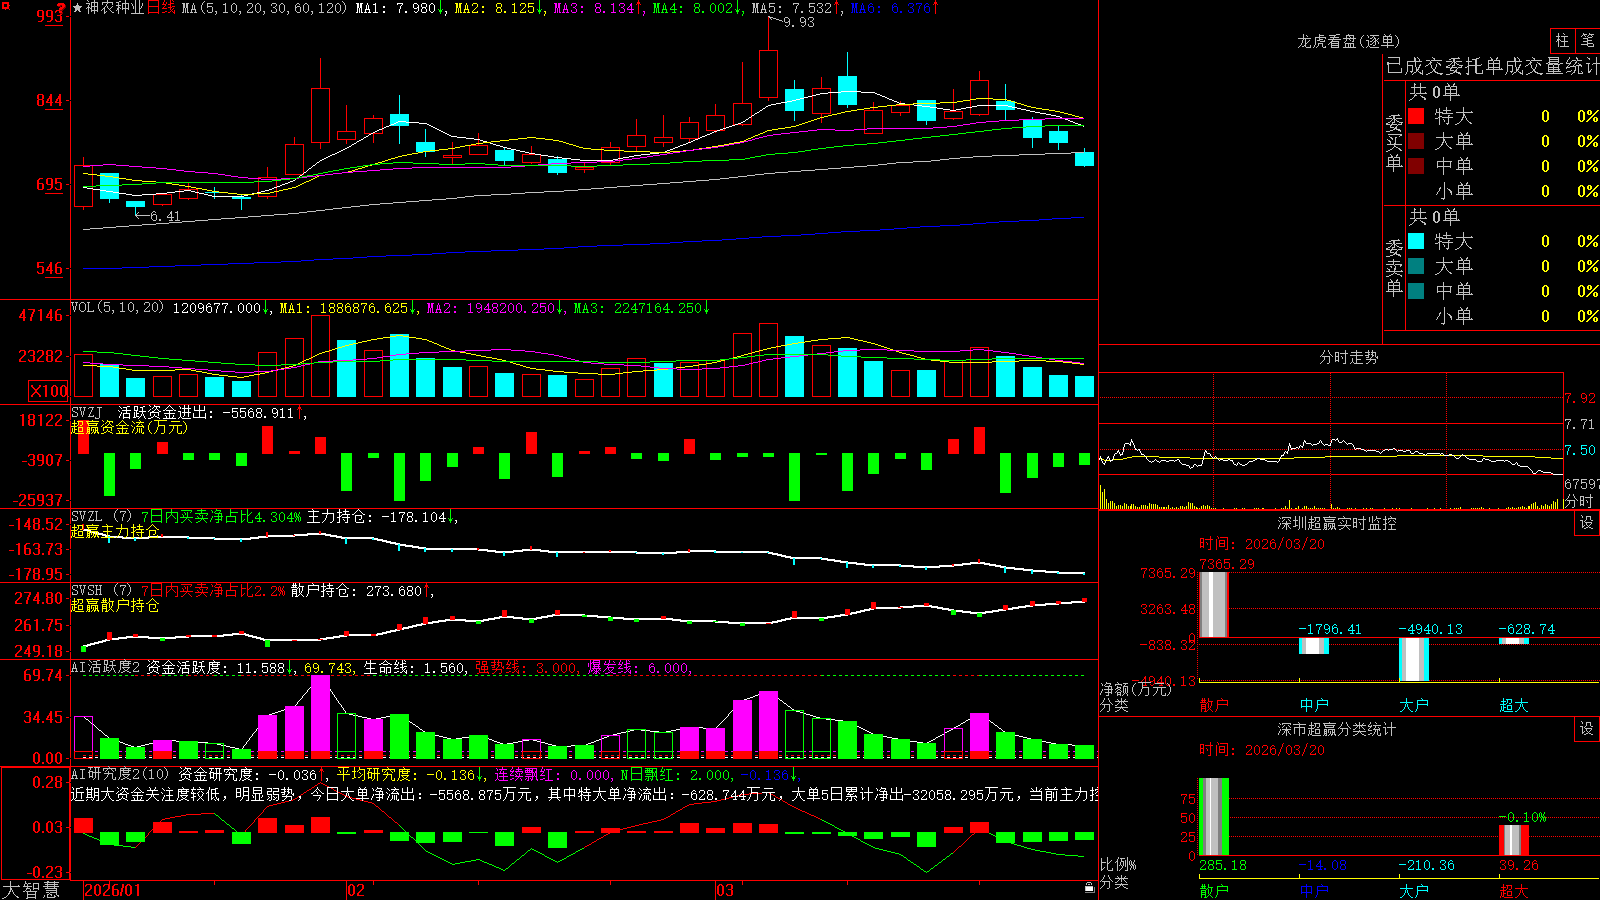This screenshot has height=900, width=1600.
Task: Click red 特大 swatch under 委买单
Action: (x=1416, y=116)
